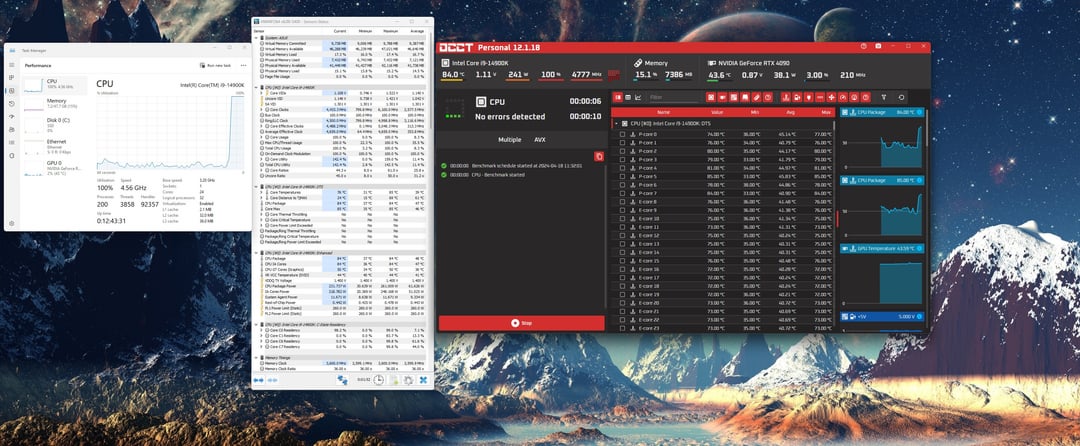
Task: Click OCCT help icon in title bar
Action: [863, 46]
